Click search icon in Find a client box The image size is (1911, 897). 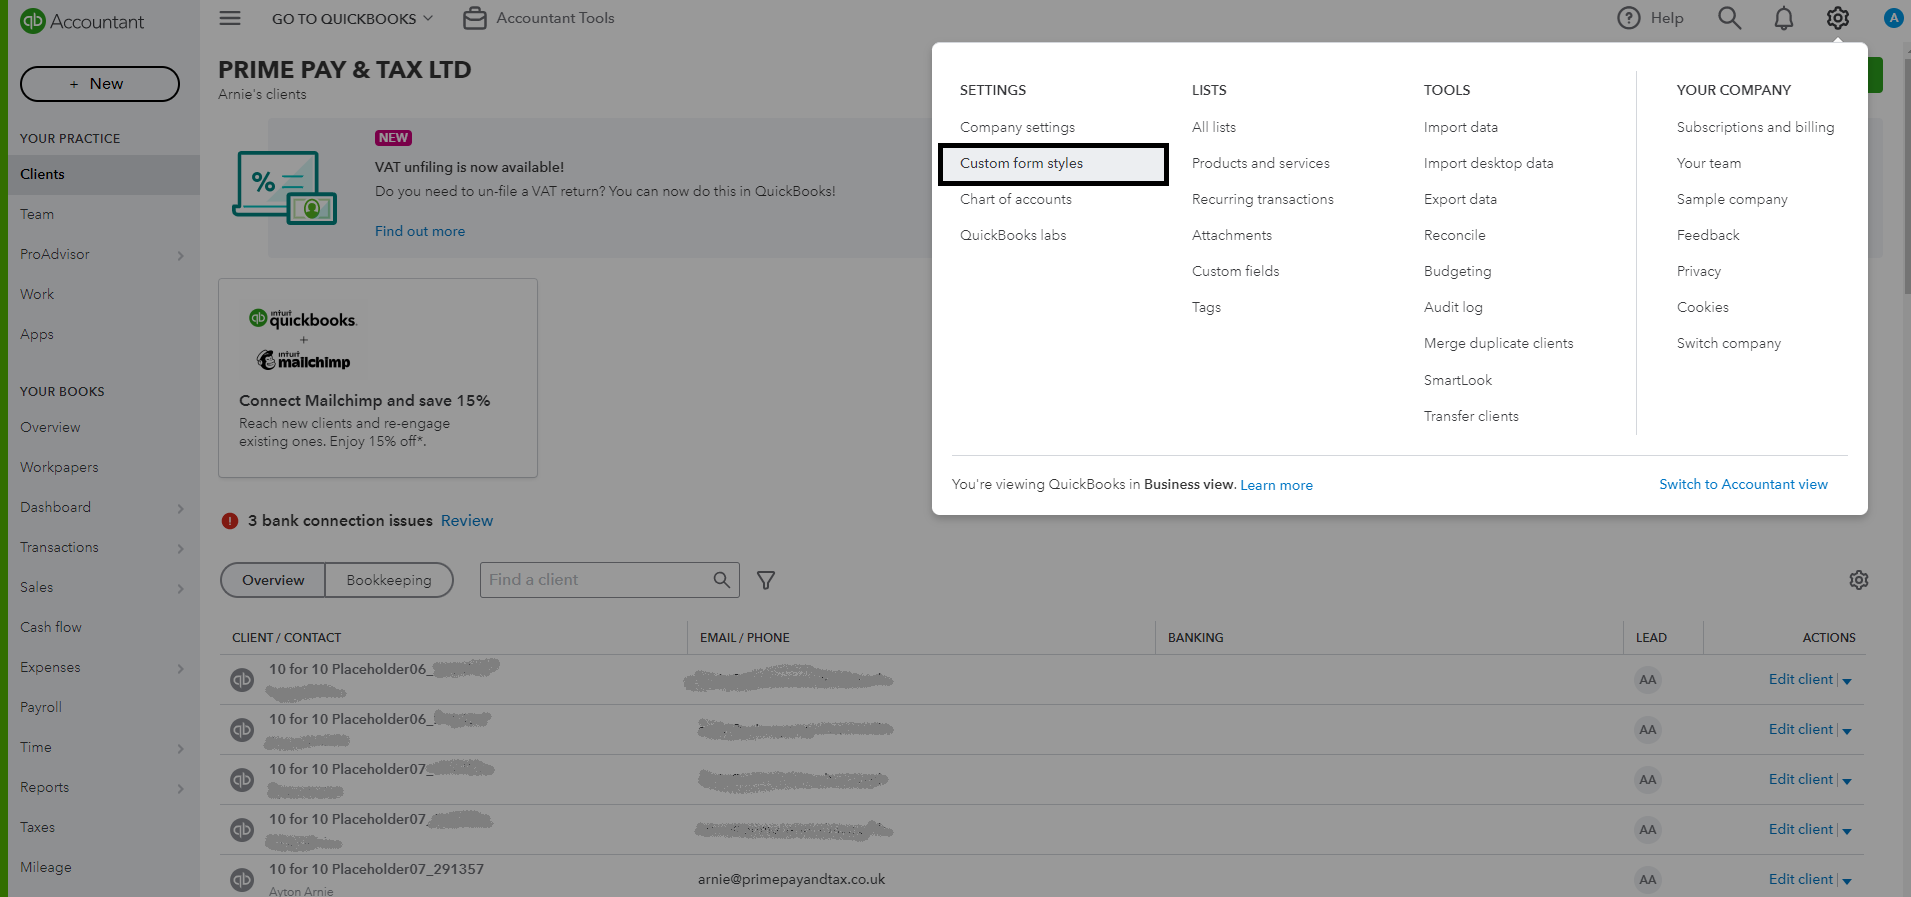tap(722, 580)
